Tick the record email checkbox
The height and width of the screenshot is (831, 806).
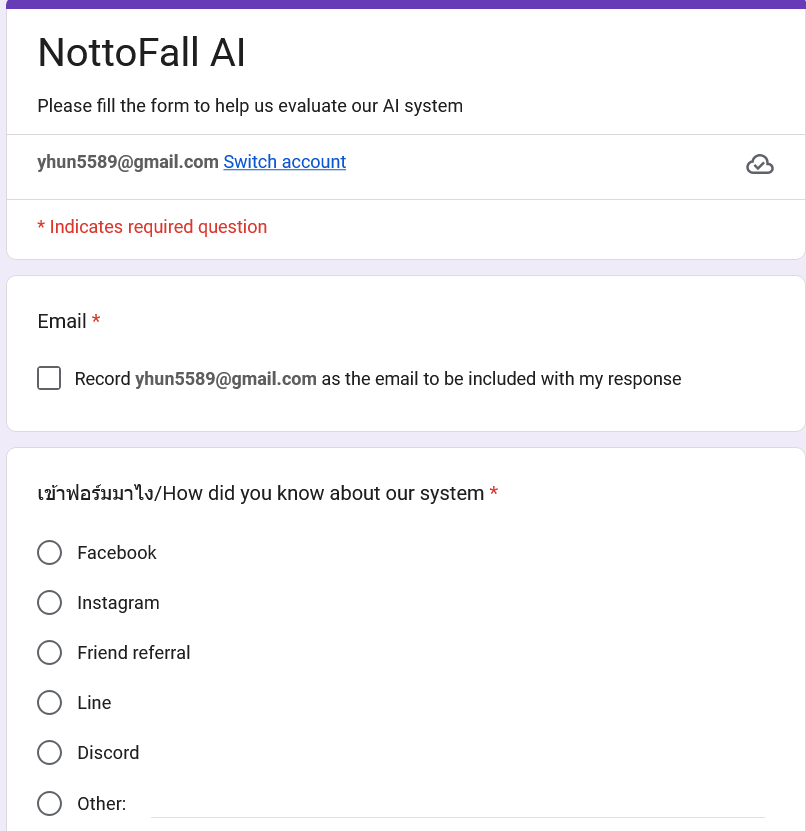point(49,378)
